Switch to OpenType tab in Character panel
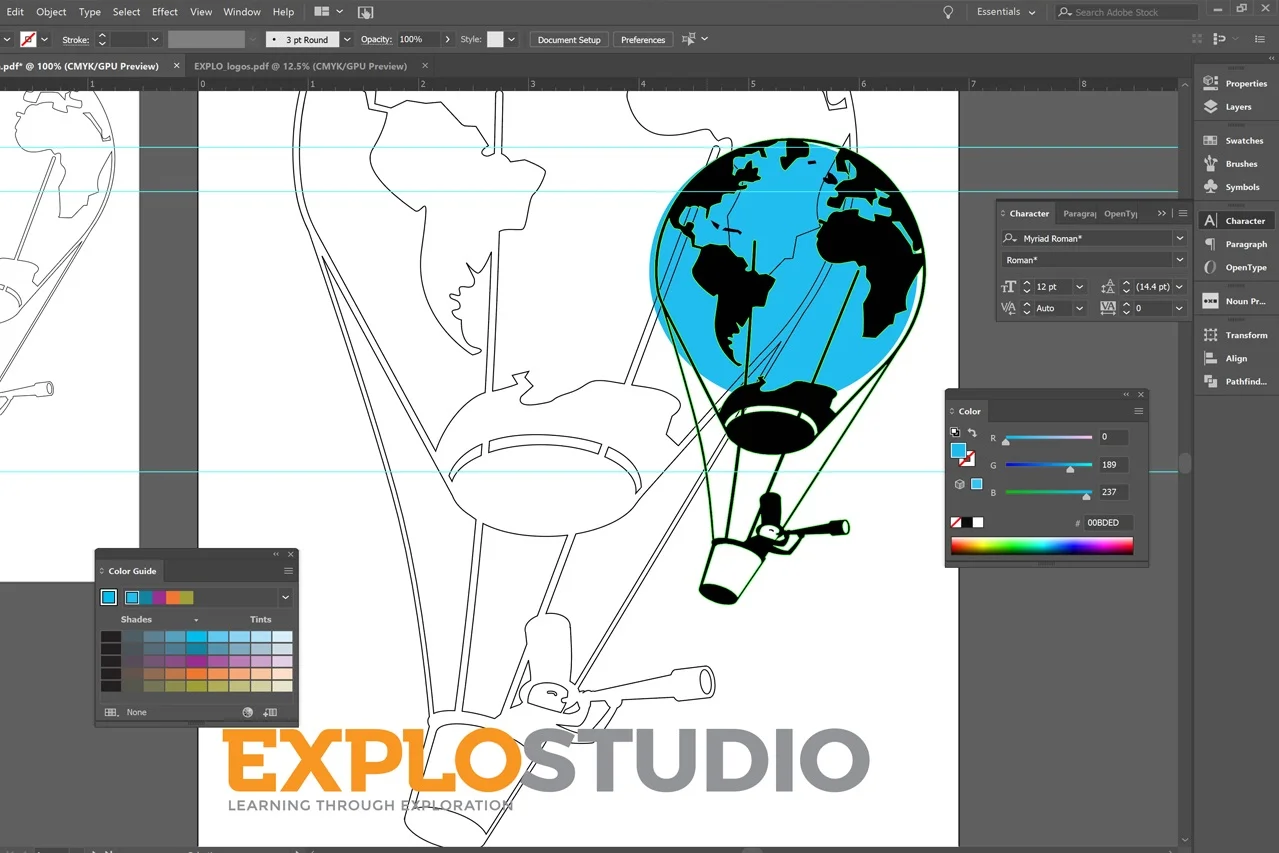 pyautogui.click(x=1120, y=213)
